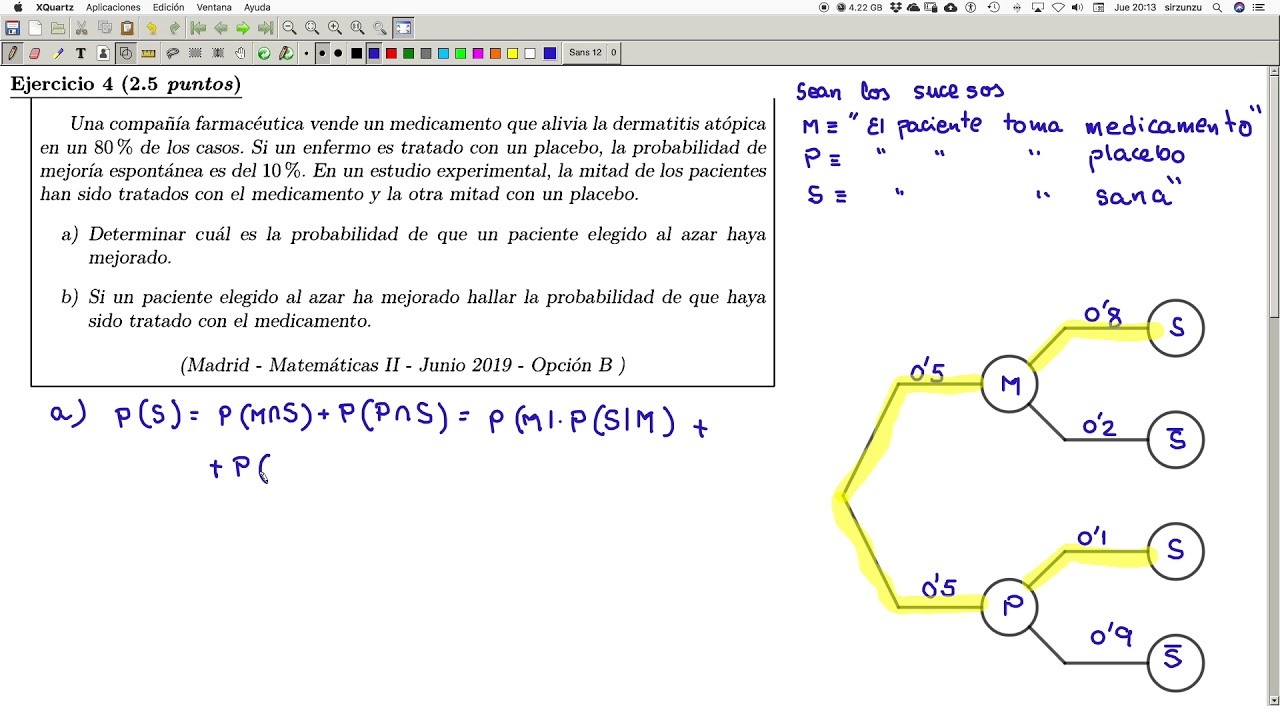Pick the white color swatch
Image resolution: width=1280 pixels, height=720 pixels.
pos(530,53)
